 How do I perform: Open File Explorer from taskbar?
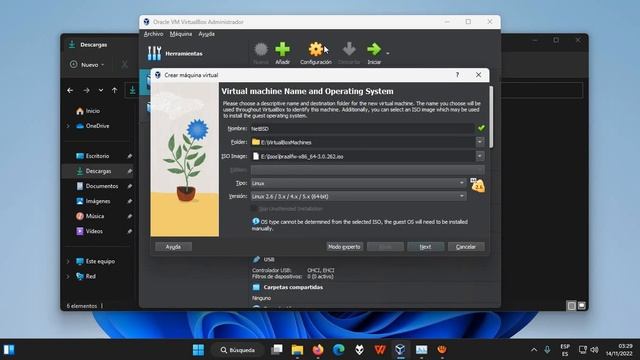point(297,350)
